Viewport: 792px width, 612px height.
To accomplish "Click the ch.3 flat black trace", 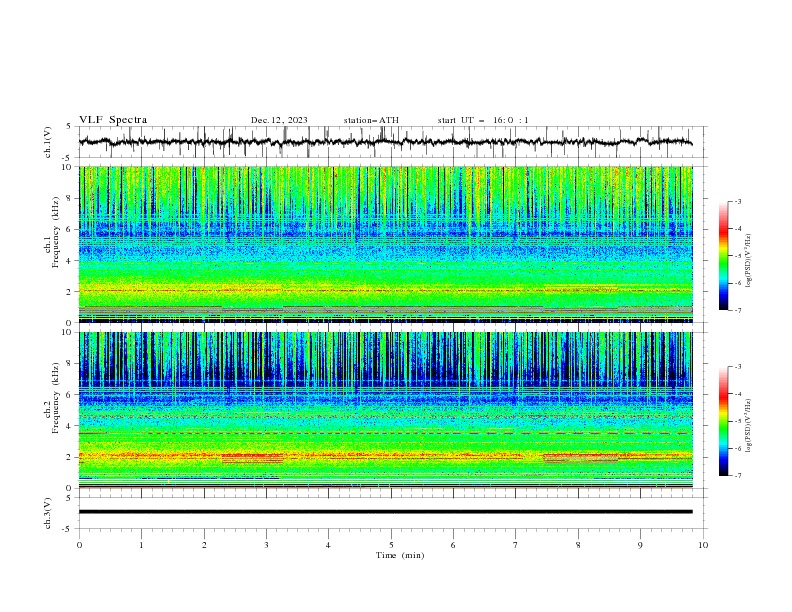I will [x=385, y=512].
